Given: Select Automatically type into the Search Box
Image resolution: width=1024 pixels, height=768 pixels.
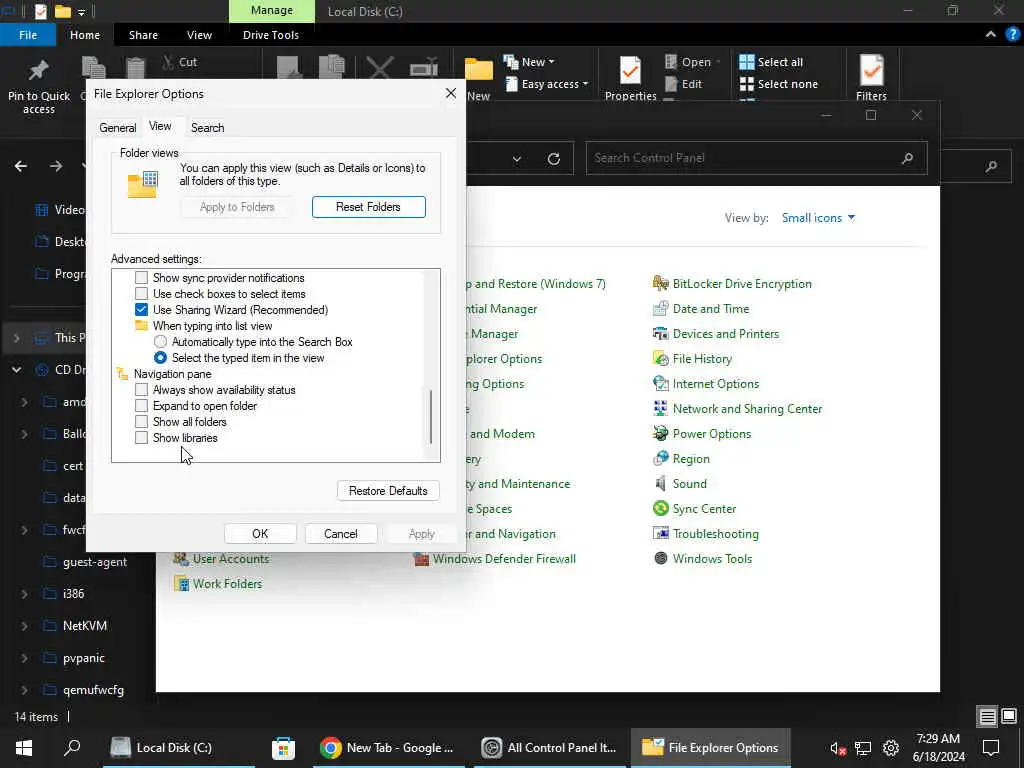Looking at the screenshot, I should click(160, 342).
